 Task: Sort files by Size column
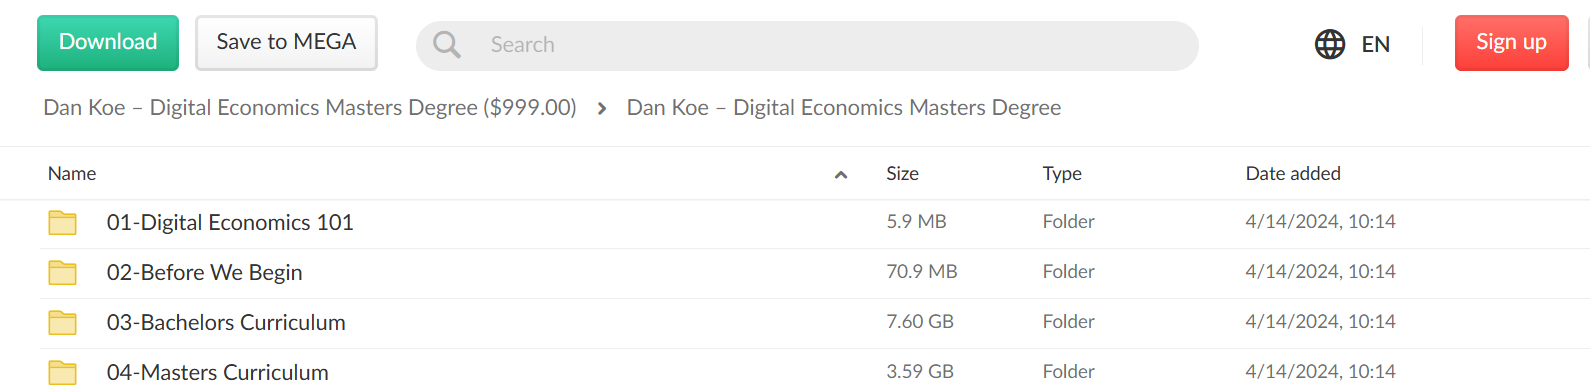[902, 173]
